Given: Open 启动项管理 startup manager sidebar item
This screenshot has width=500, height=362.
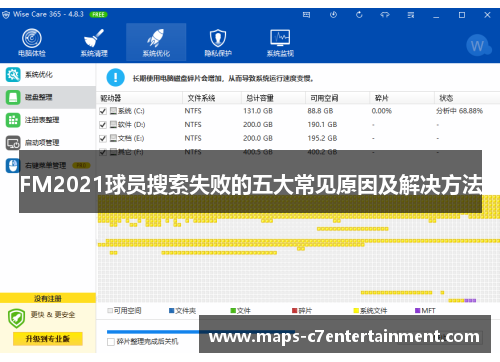Looking at the screenshot, I should [48, 142].
